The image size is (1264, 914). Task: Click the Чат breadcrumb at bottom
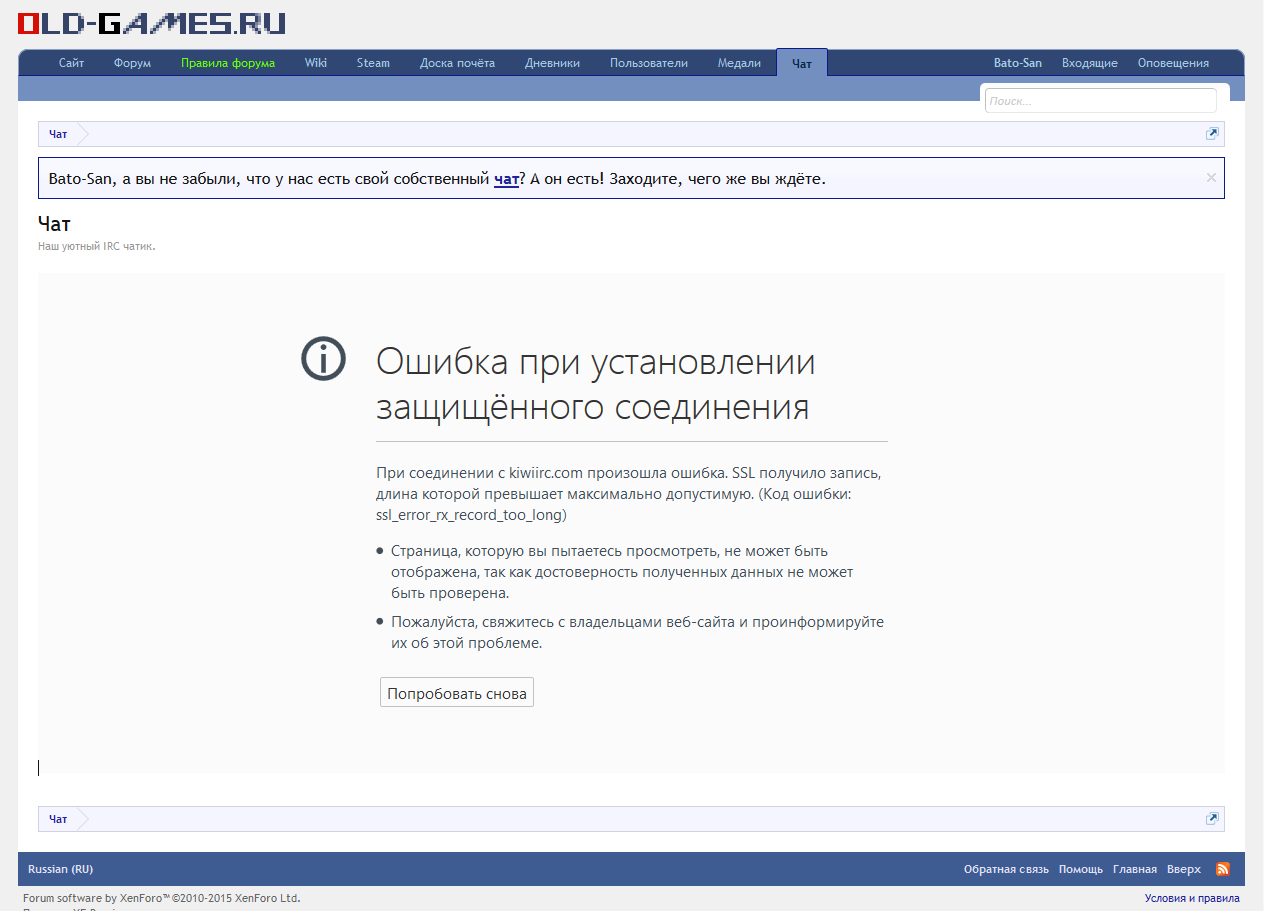58,819
